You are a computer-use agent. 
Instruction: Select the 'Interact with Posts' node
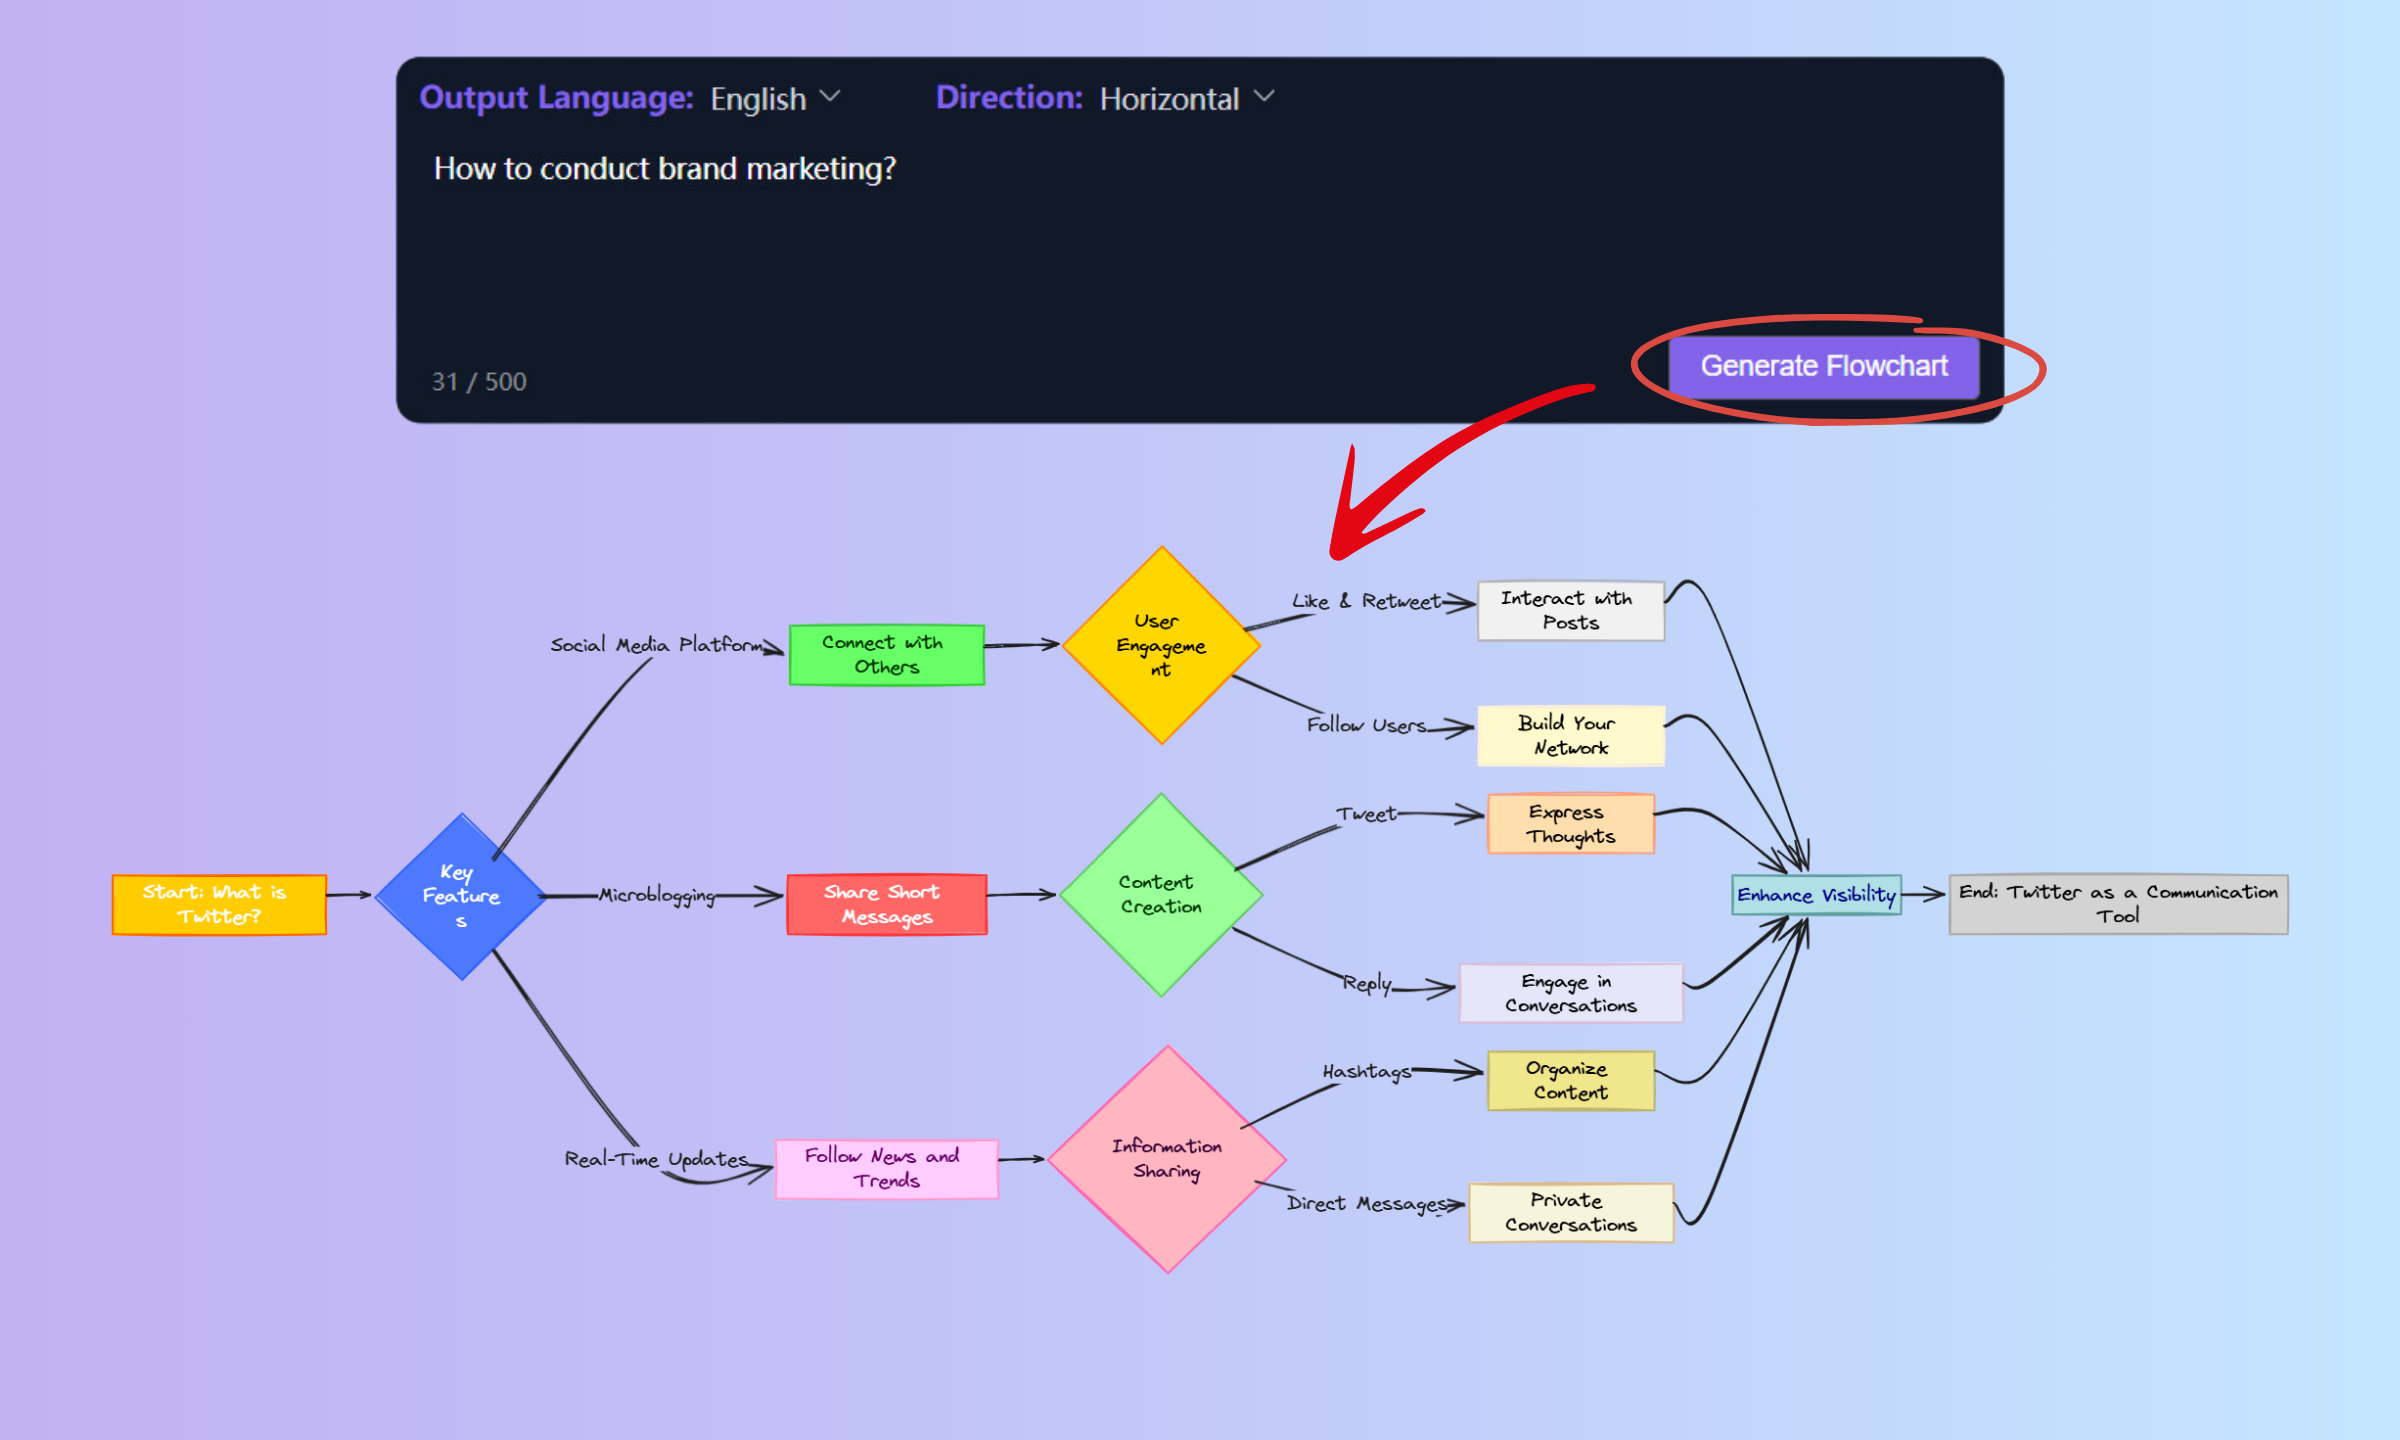1570,610
